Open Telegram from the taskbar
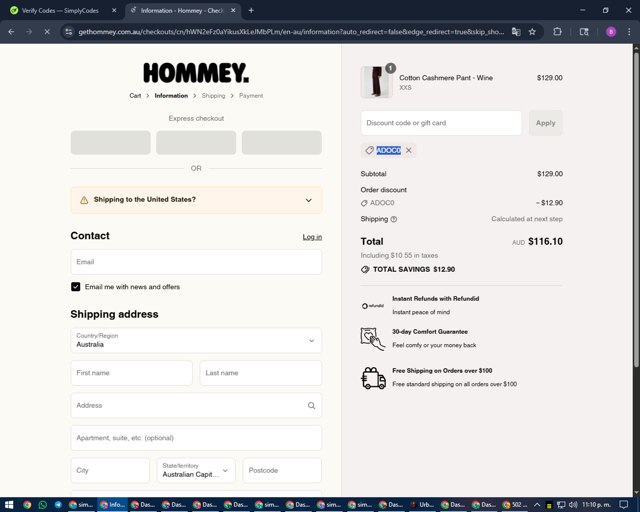640x512 pixels. 58,505
